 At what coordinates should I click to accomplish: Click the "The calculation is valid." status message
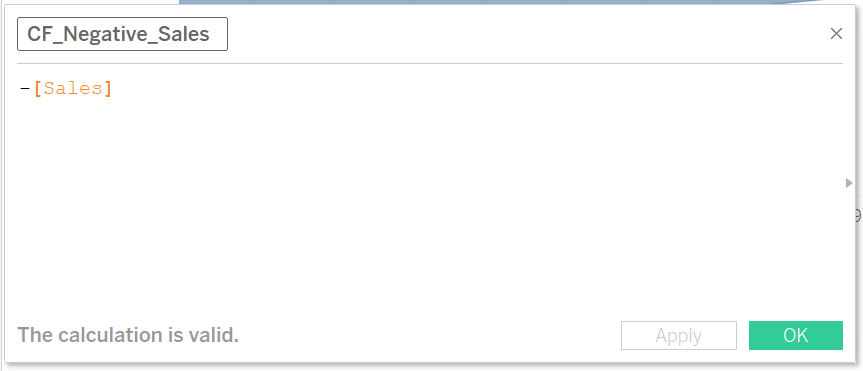click(x=128, y=335)
